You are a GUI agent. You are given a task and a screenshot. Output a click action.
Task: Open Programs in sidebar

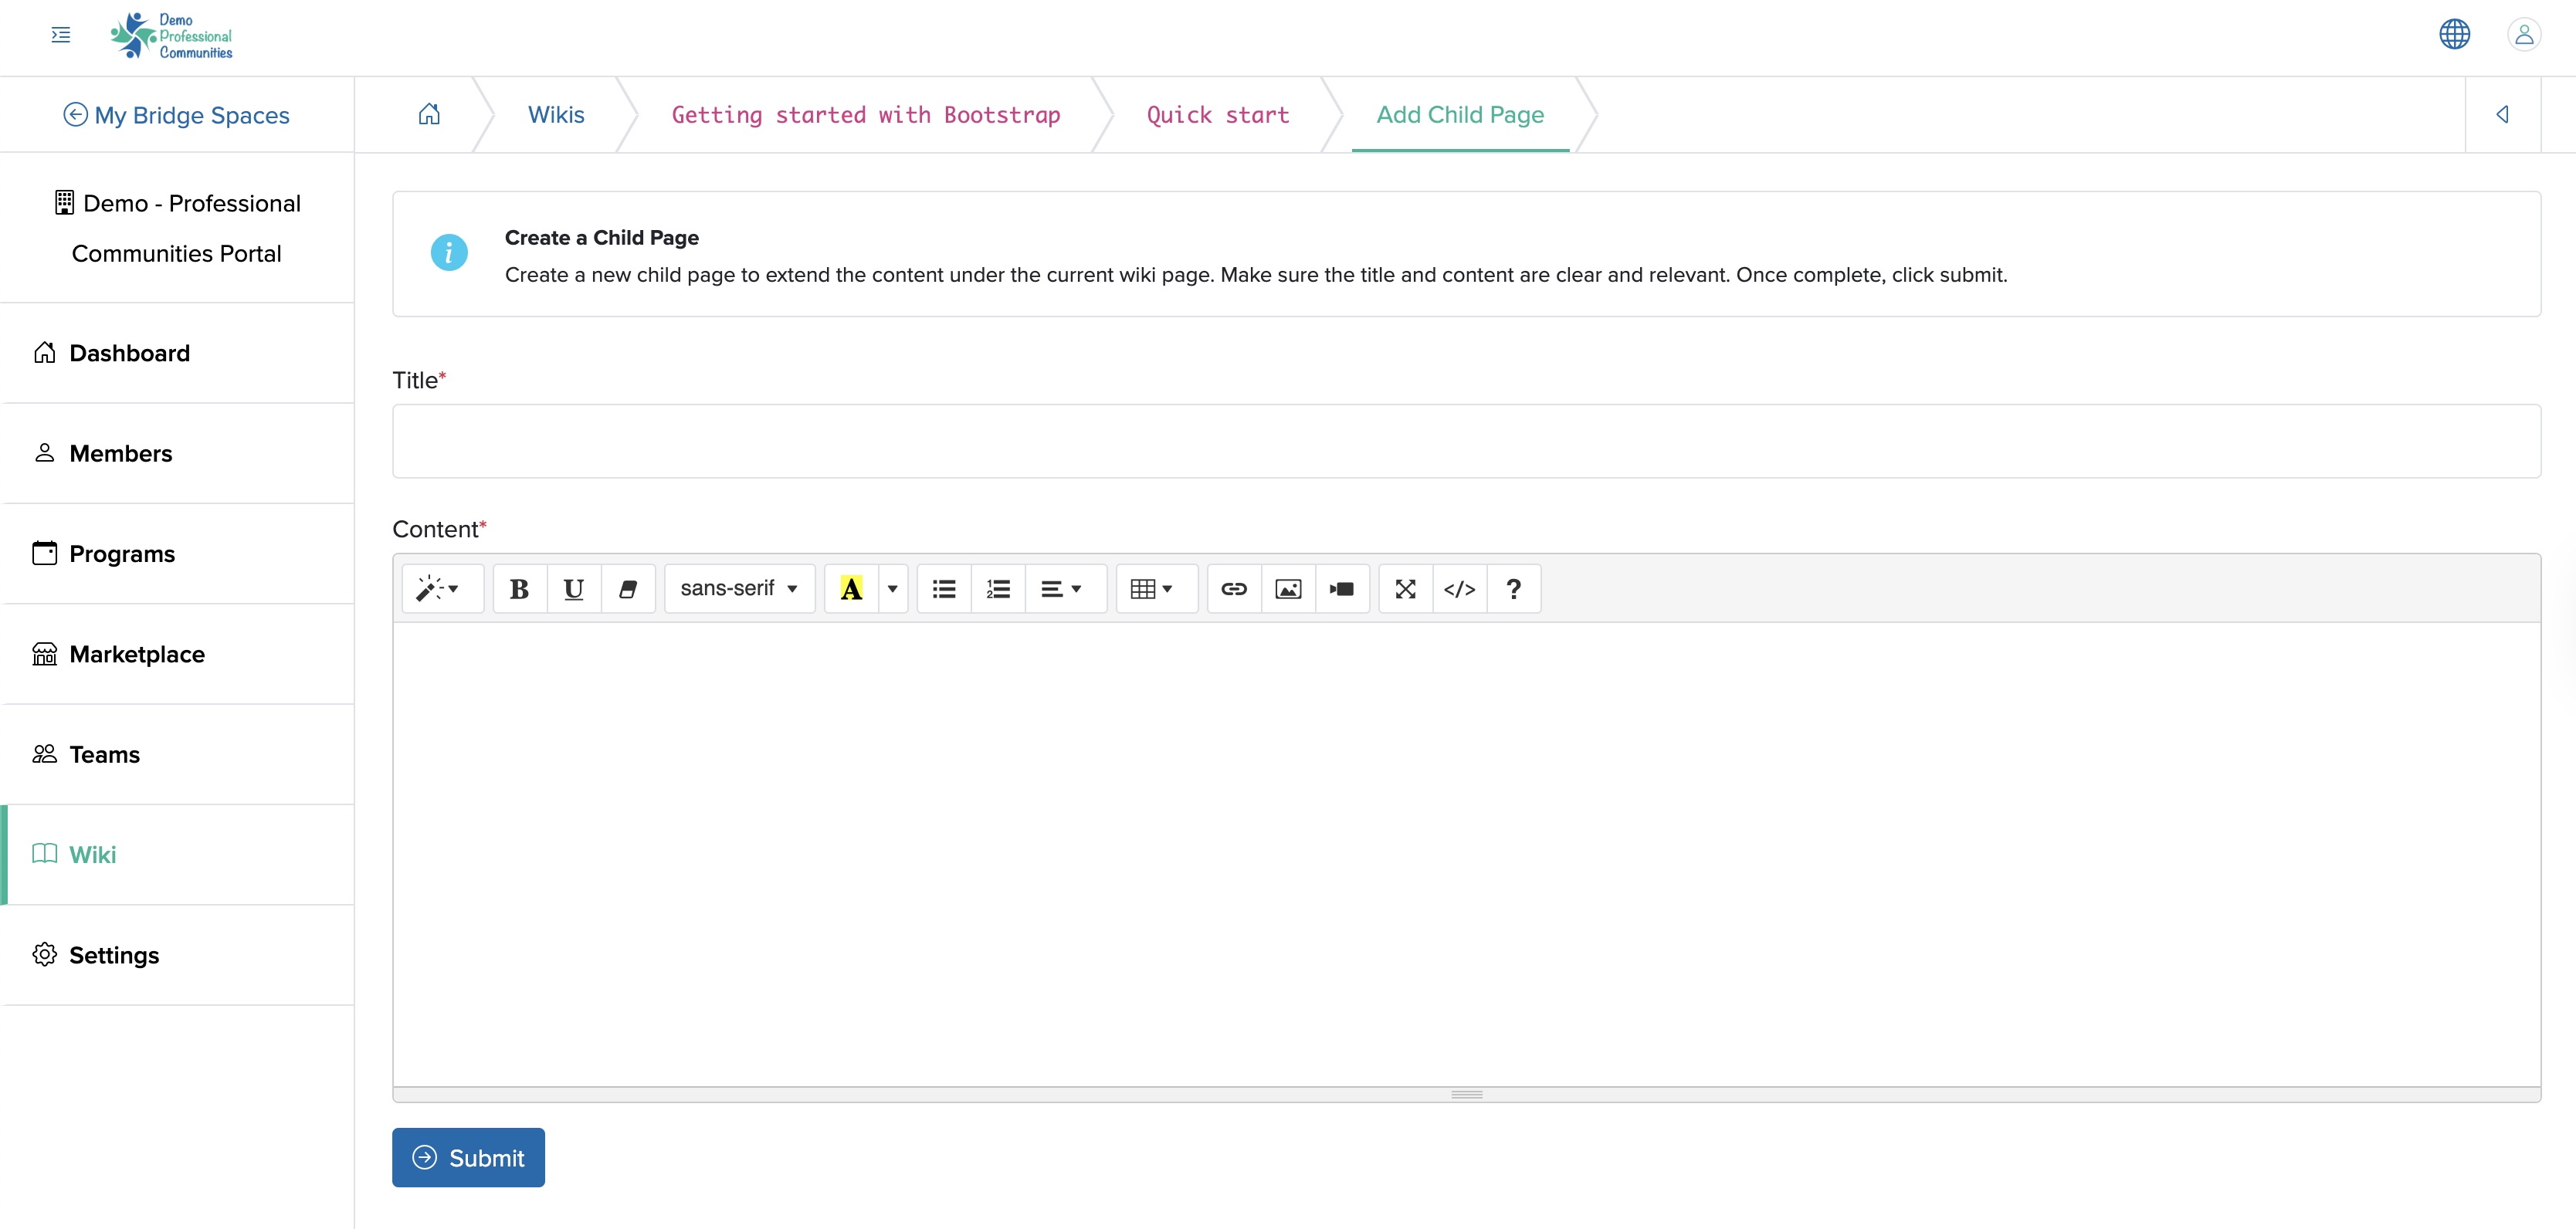[177, 554]
